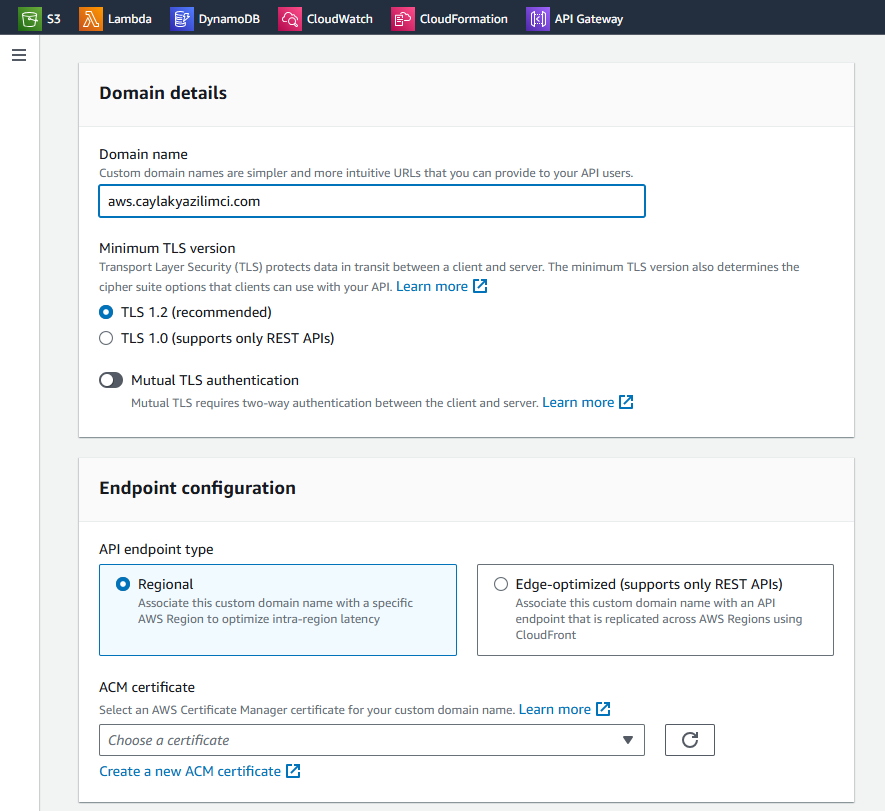Click external link icon beside ACM Learn more
The width and height of the screenshot is (885, 811).
click(x=603, y=709)
